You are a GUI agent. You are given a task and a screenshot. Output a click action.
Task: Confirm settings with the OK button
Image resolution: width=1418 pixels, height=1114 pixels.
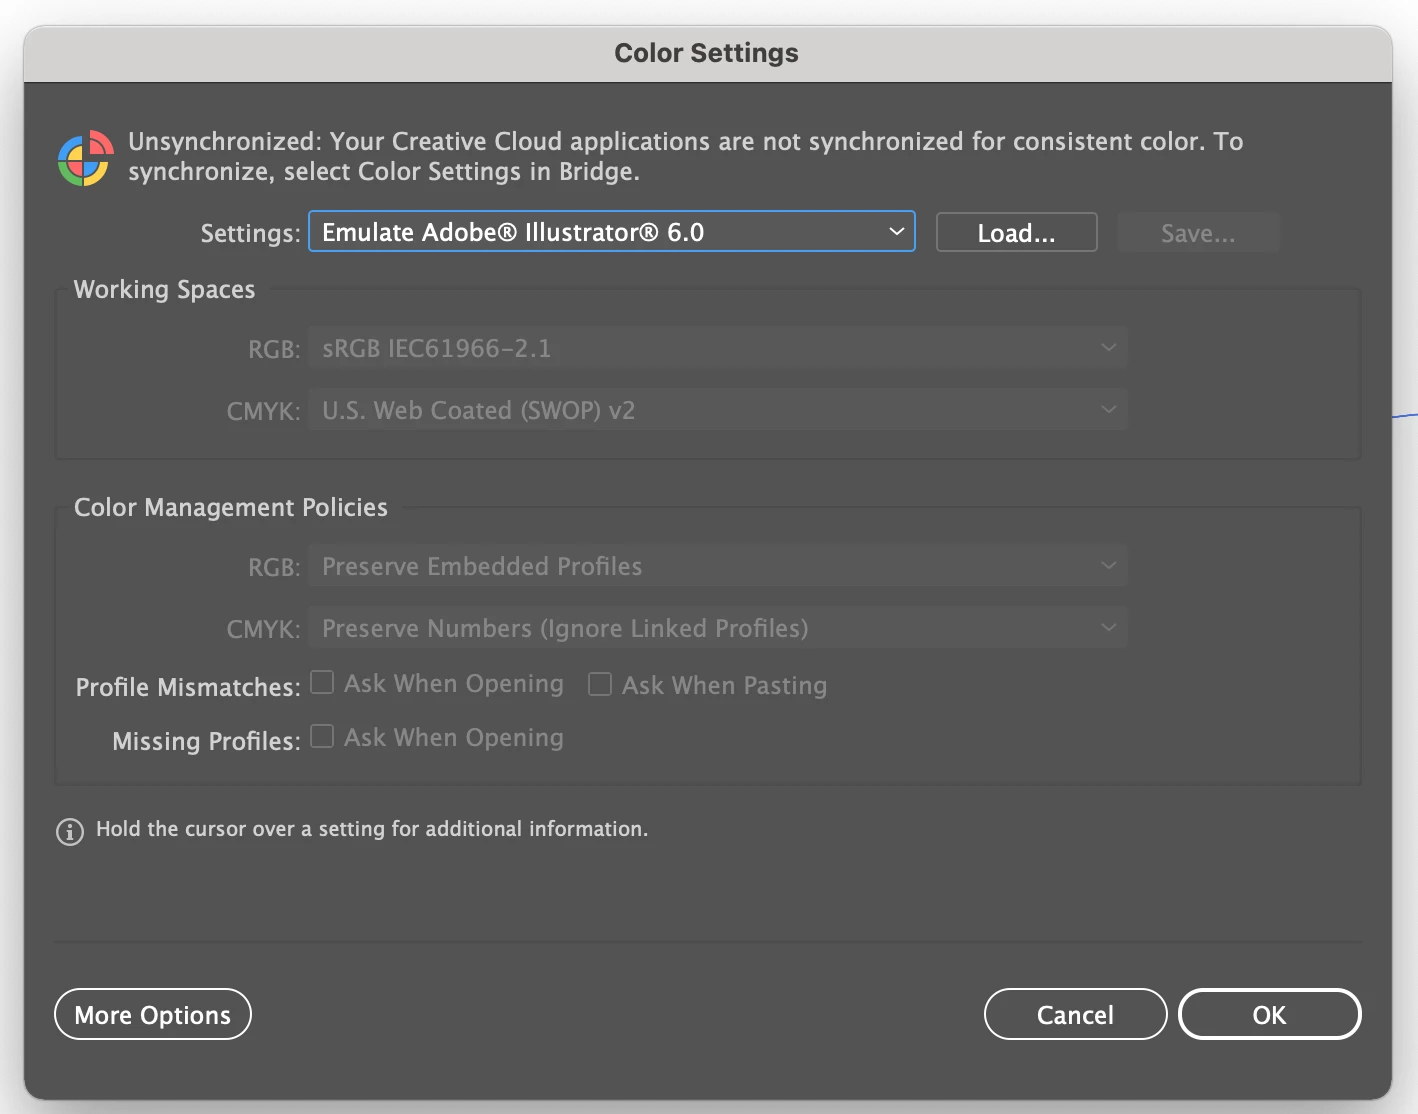pos(1270,1015)
